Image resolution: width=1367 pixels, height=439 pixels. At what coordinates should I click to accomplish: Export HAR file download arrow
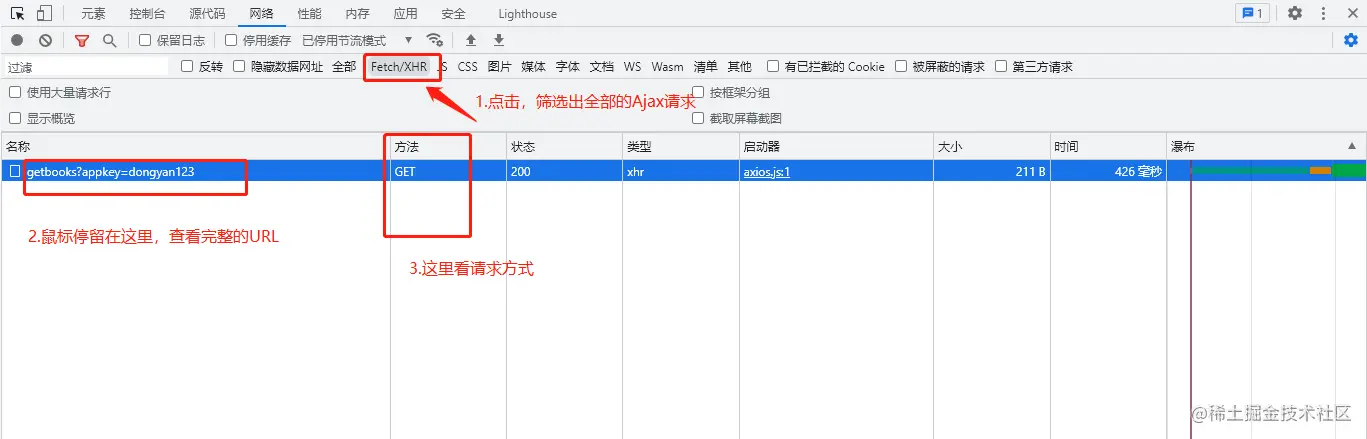pyautogui.click(x=499, y=40)
